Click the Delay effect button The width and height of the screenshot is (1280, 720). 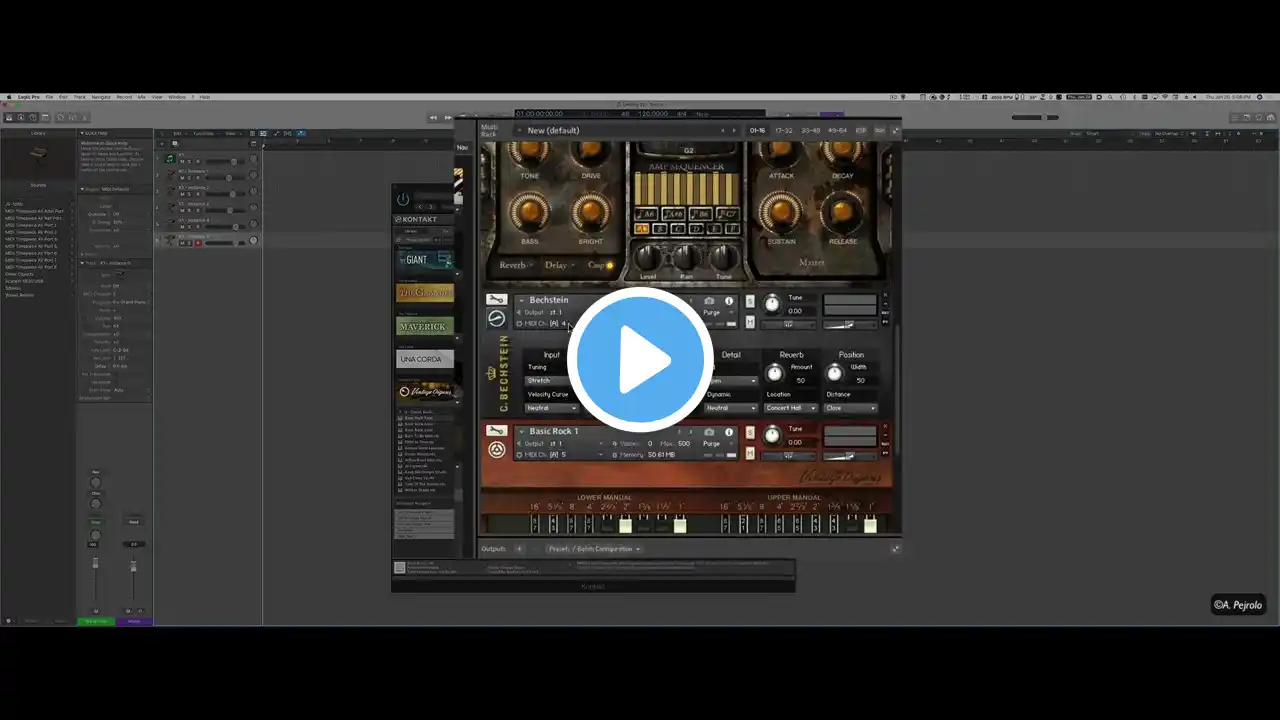tap(555, 265)
